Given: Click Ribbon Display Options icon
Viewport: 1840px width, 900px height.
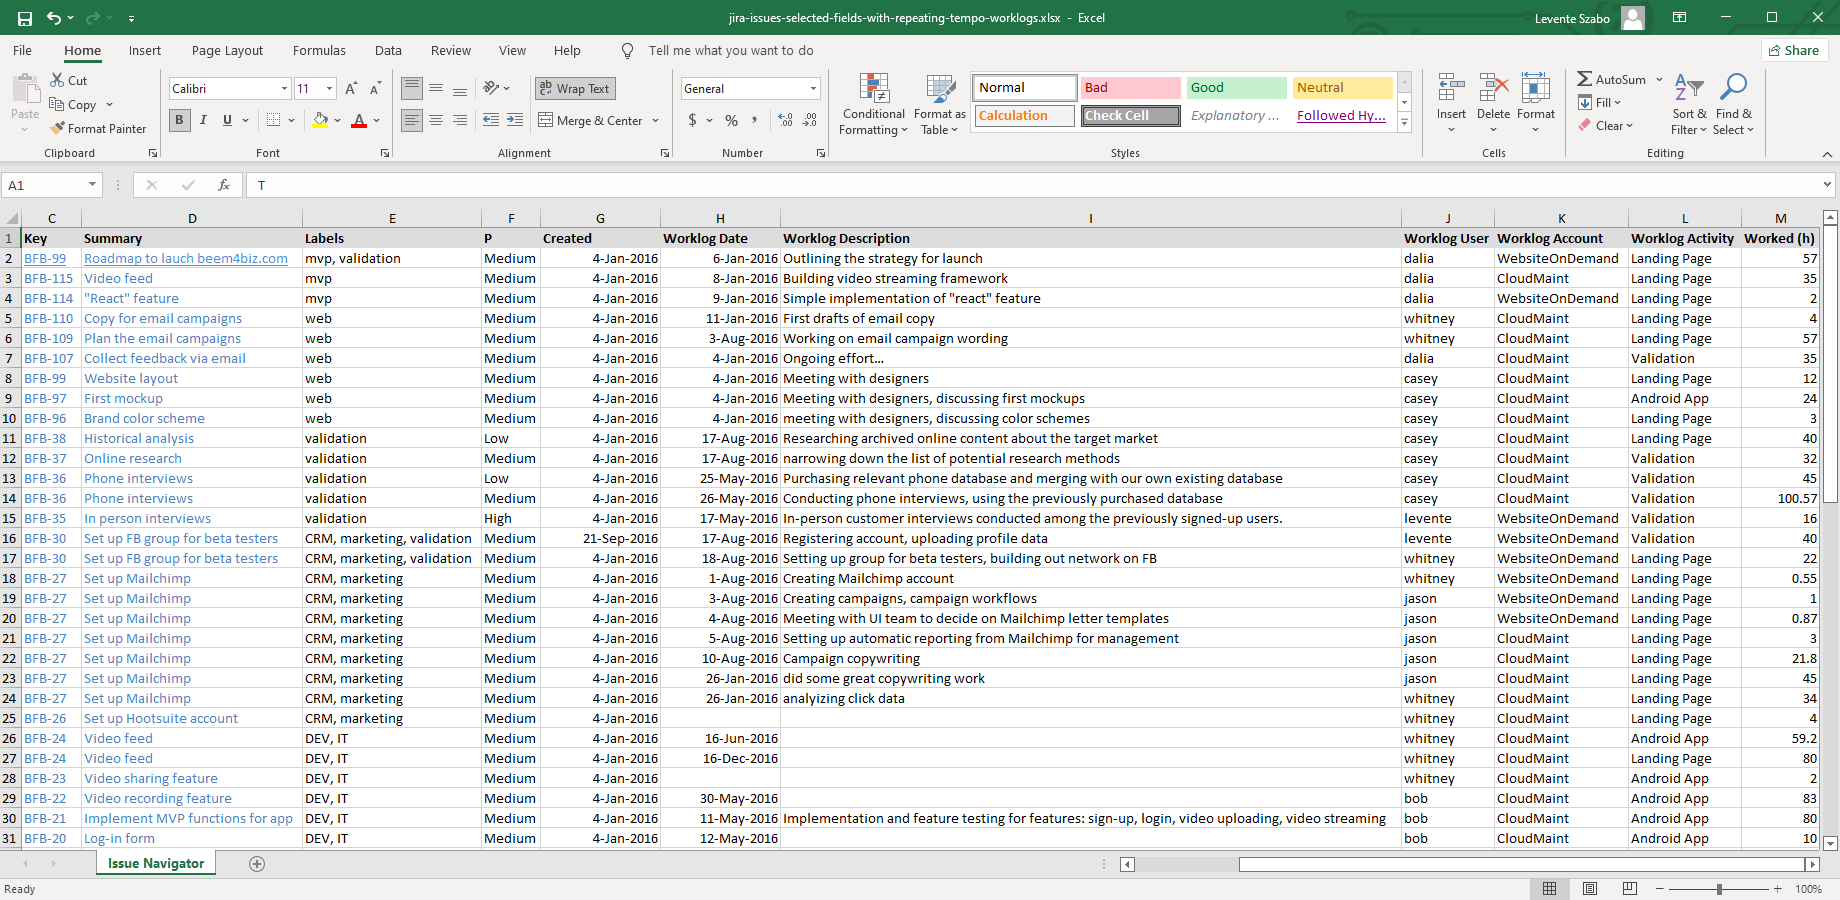Looking at the screenshot, I should [1680, 18].
